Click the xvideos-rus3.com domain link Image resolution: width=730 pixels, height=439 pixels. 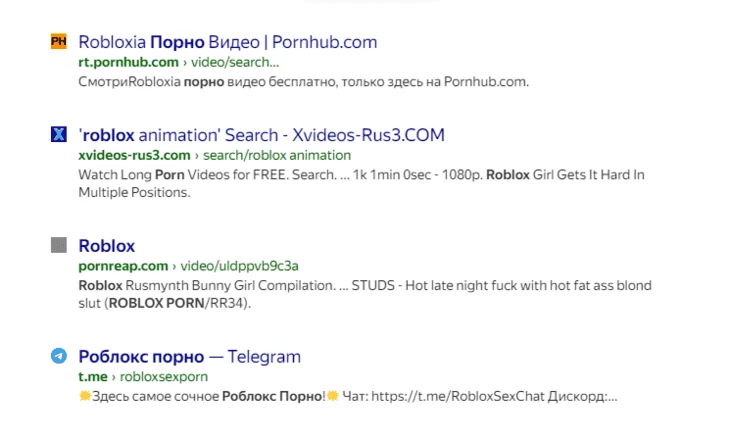coord(133,155)
